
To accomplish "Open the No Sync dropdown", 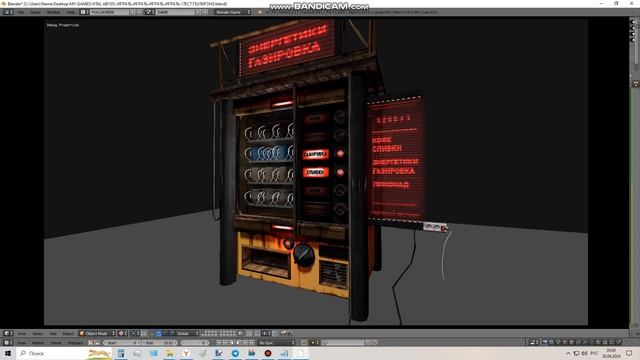I will click(x=276, y=342).
